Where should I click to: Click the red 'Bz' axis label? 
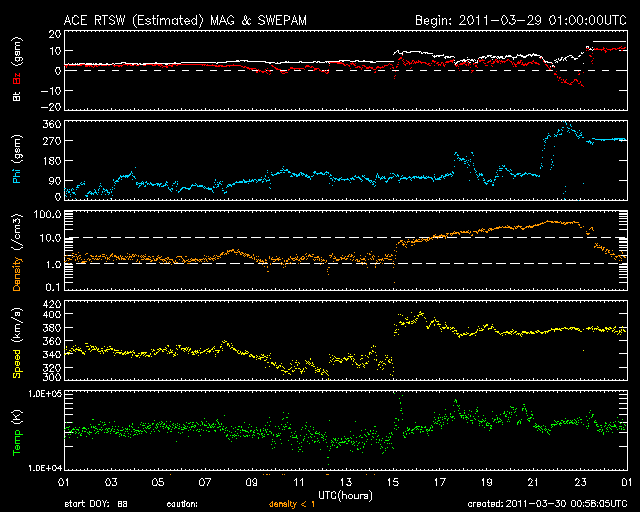pos(17,78)
